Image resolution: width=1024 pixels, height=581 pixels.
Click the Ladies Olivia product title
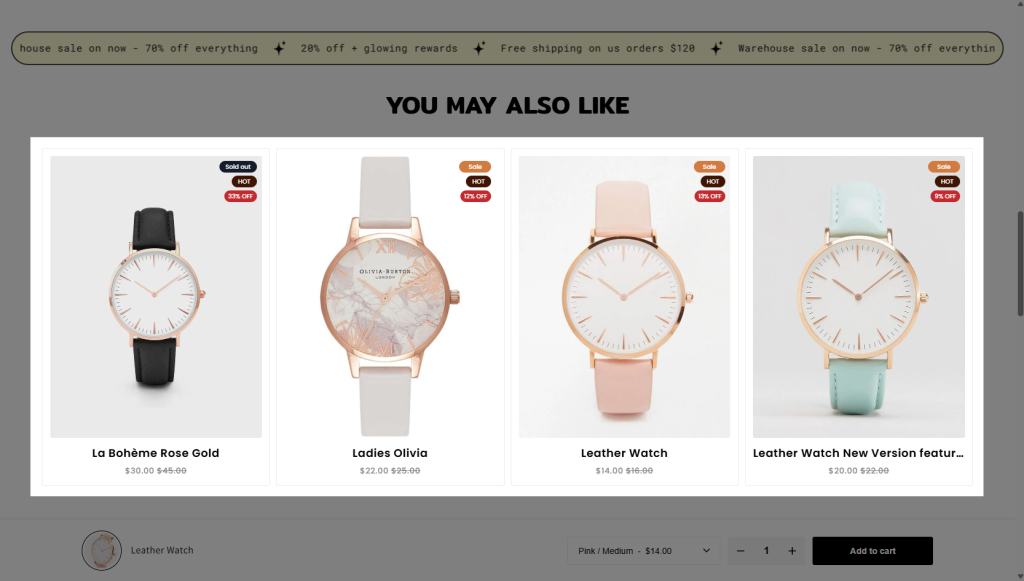(x=390, y=453)
